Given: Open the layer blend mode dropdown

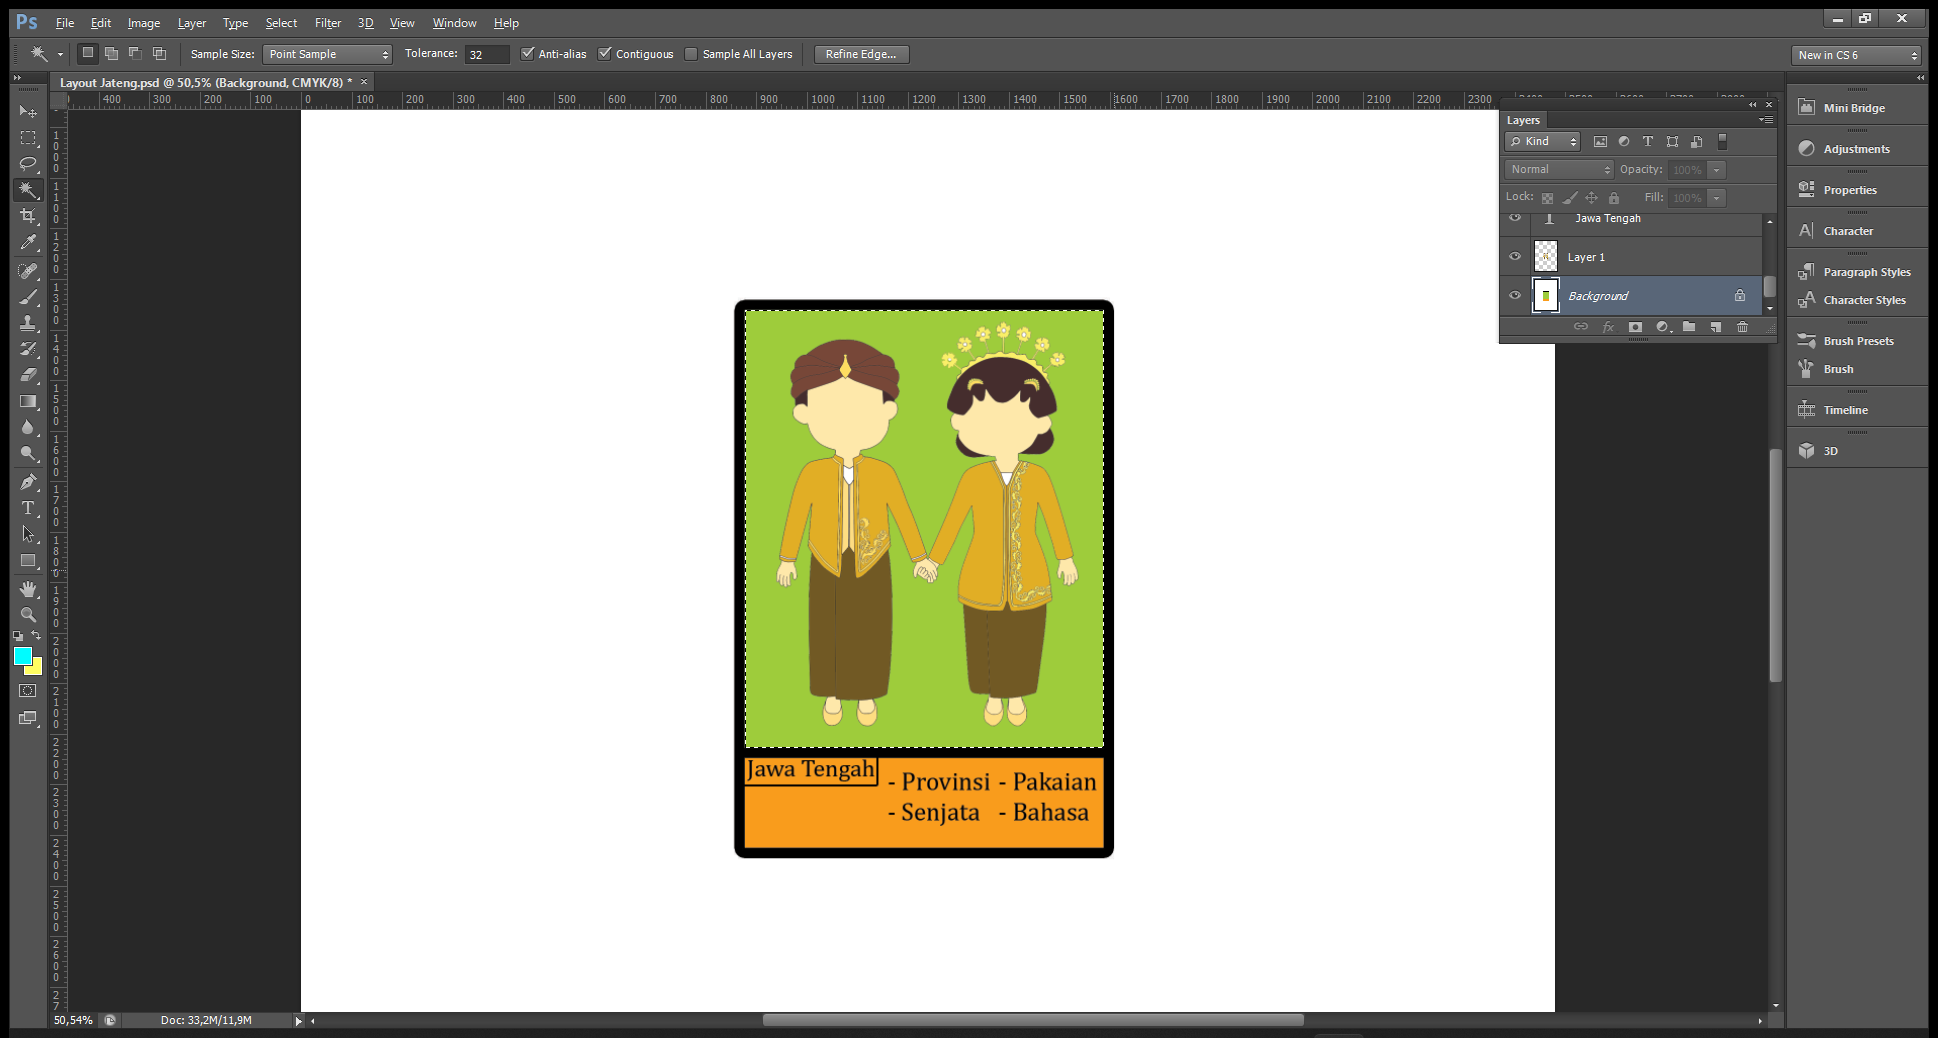Looking at the screenshot, I should [x=1558, y=170].
